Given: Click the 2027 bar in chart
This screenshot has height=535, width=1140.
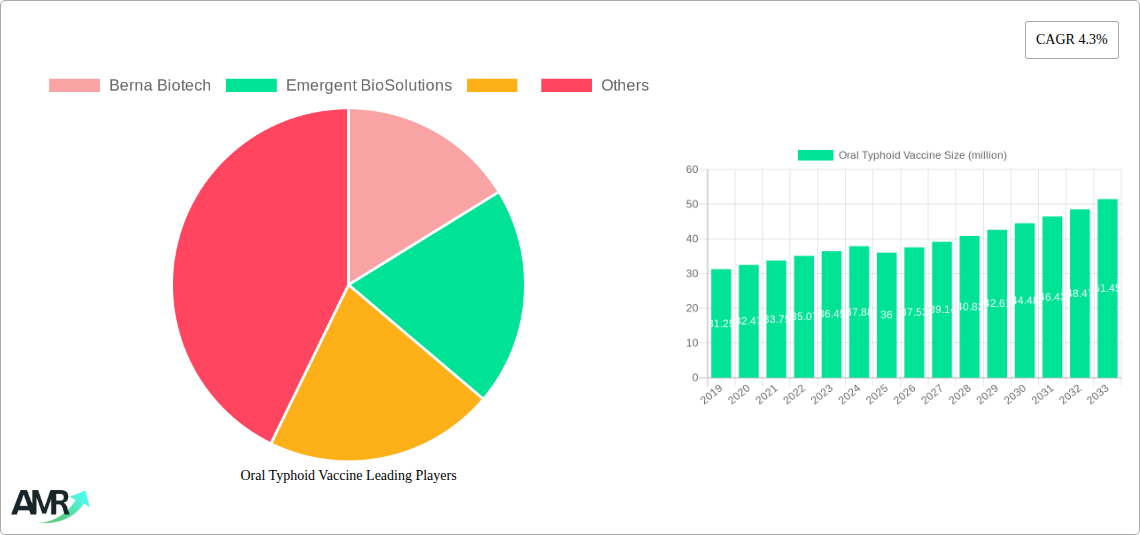Looking at the screenshot, I should pos(942,310).
